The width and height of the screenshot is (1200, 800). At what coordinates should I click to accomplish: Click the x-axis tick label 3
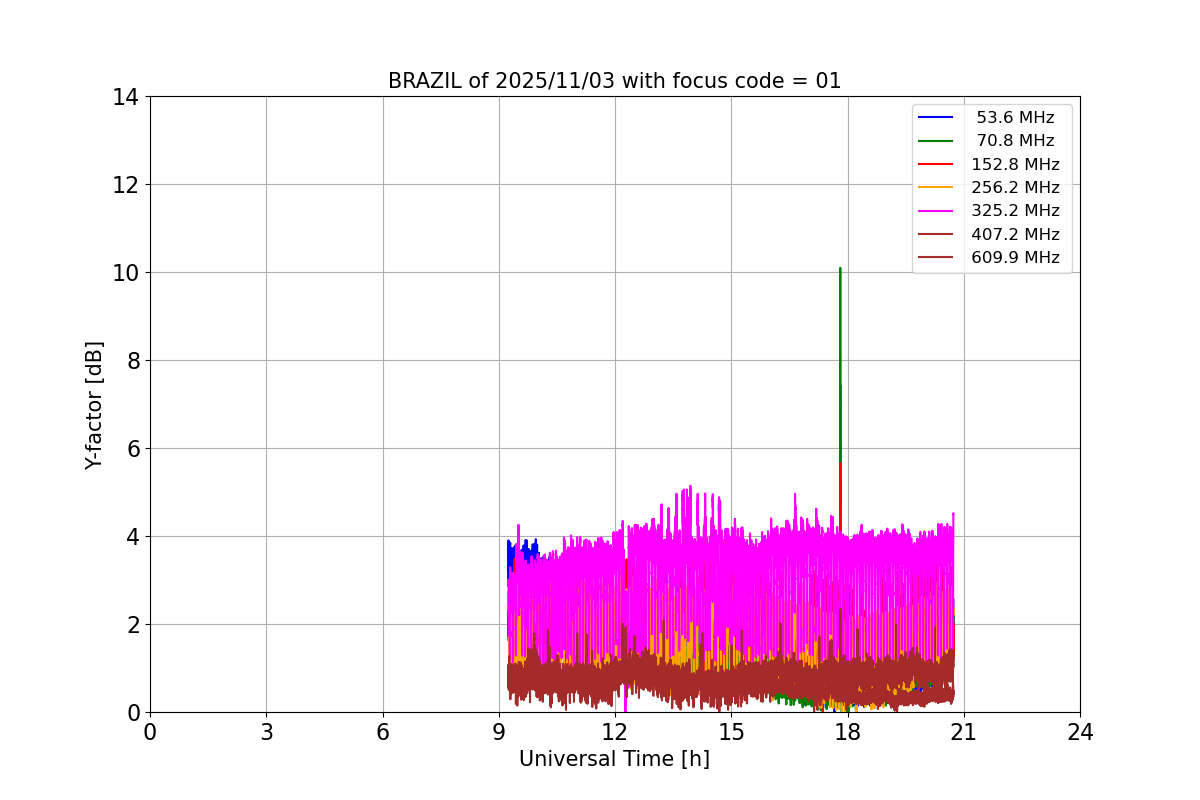[266, 732]
